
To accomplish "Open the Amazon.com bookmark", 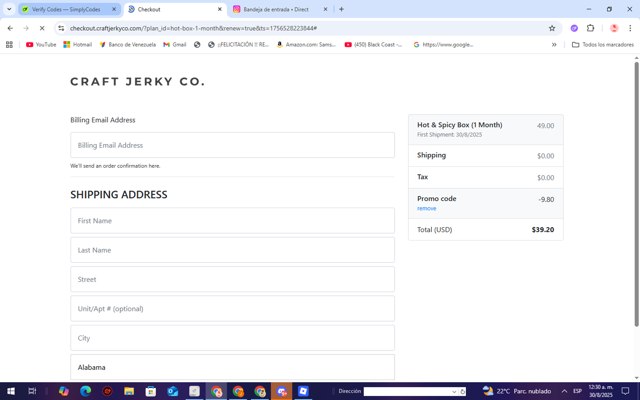I will (x=306, y=44).
